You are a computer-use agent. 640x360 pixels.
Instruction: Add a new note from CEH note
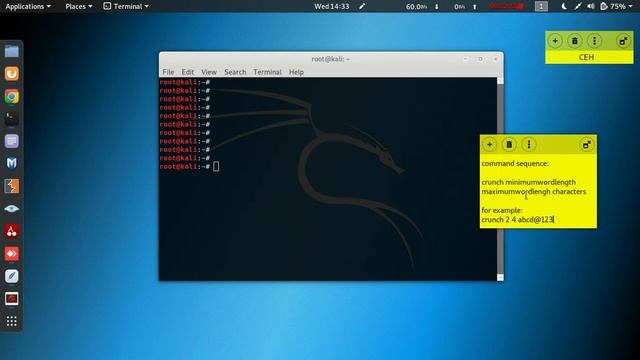coord(555,41)
